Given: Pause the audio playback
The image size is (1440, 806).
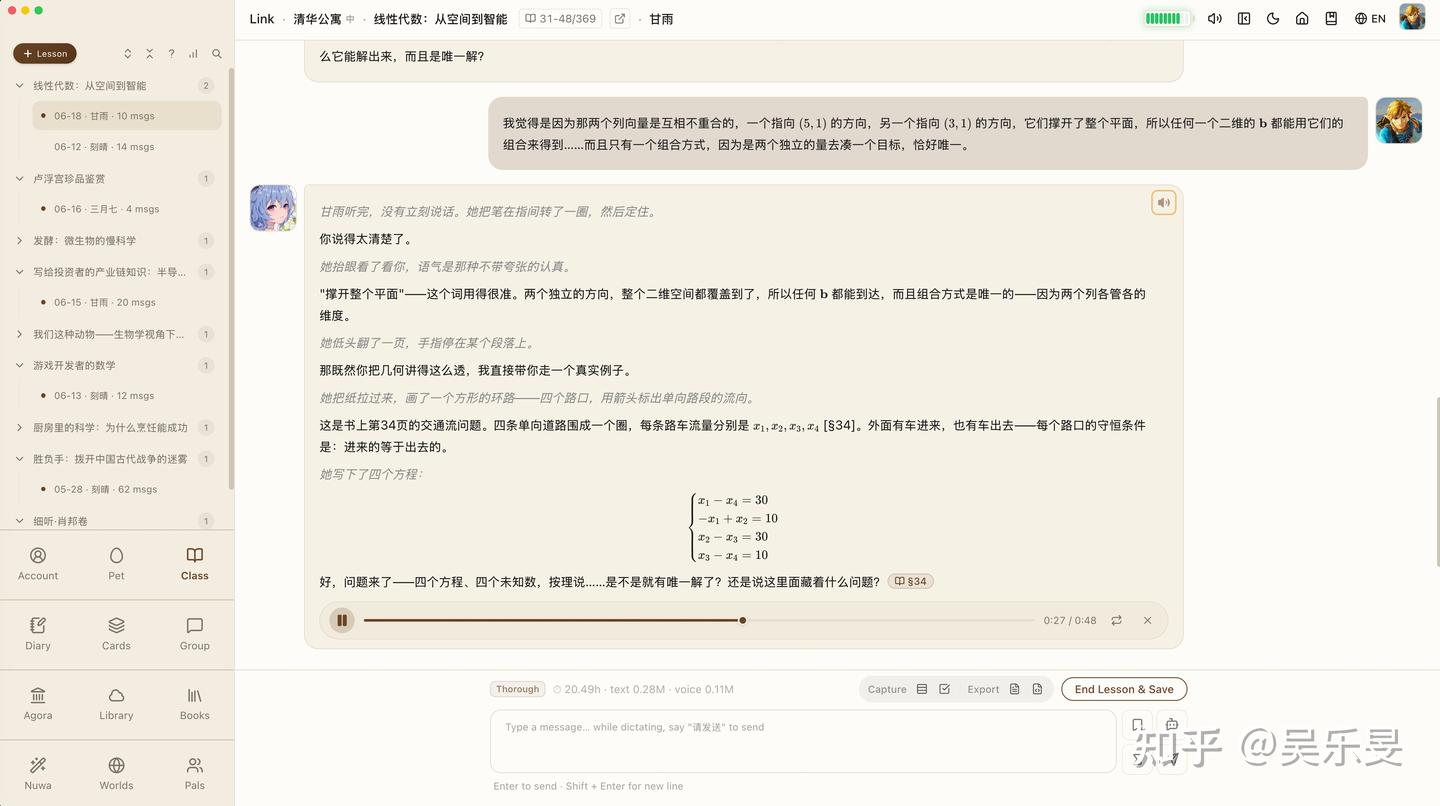Looking at the screenshot, I should pos(342,620).
